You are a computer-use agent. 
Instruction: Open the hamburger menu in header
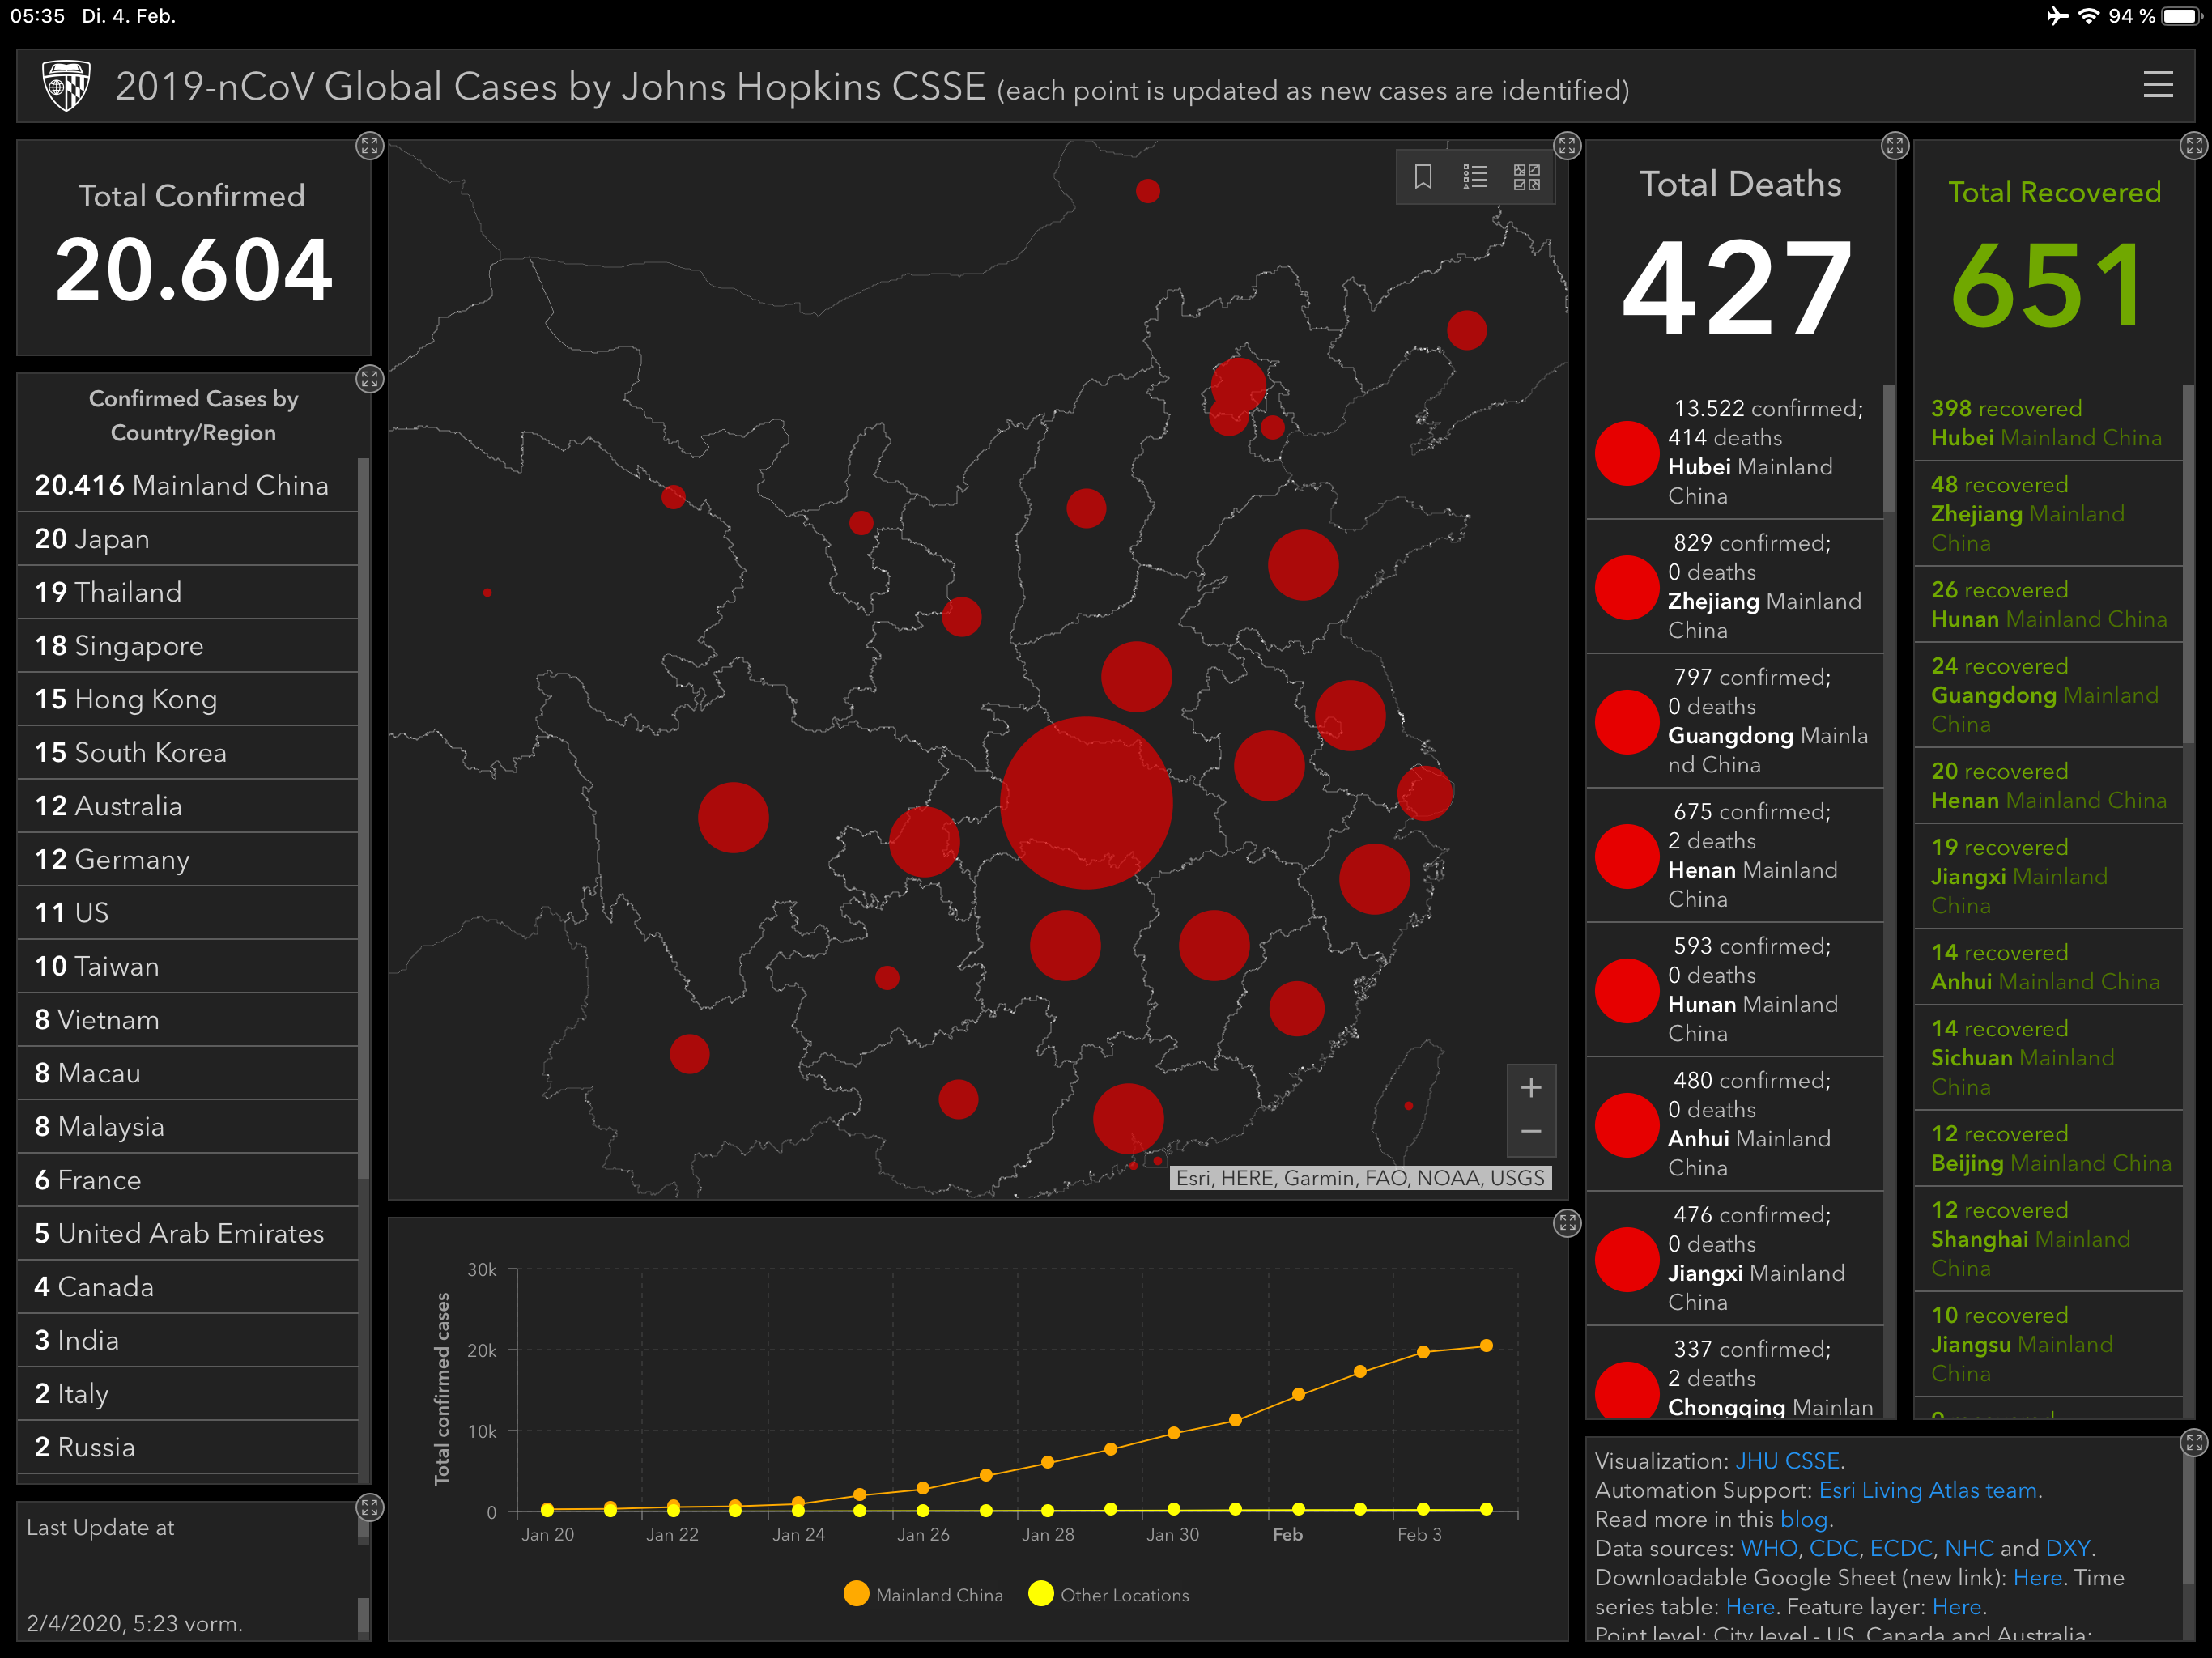(x=2157, y=84)
